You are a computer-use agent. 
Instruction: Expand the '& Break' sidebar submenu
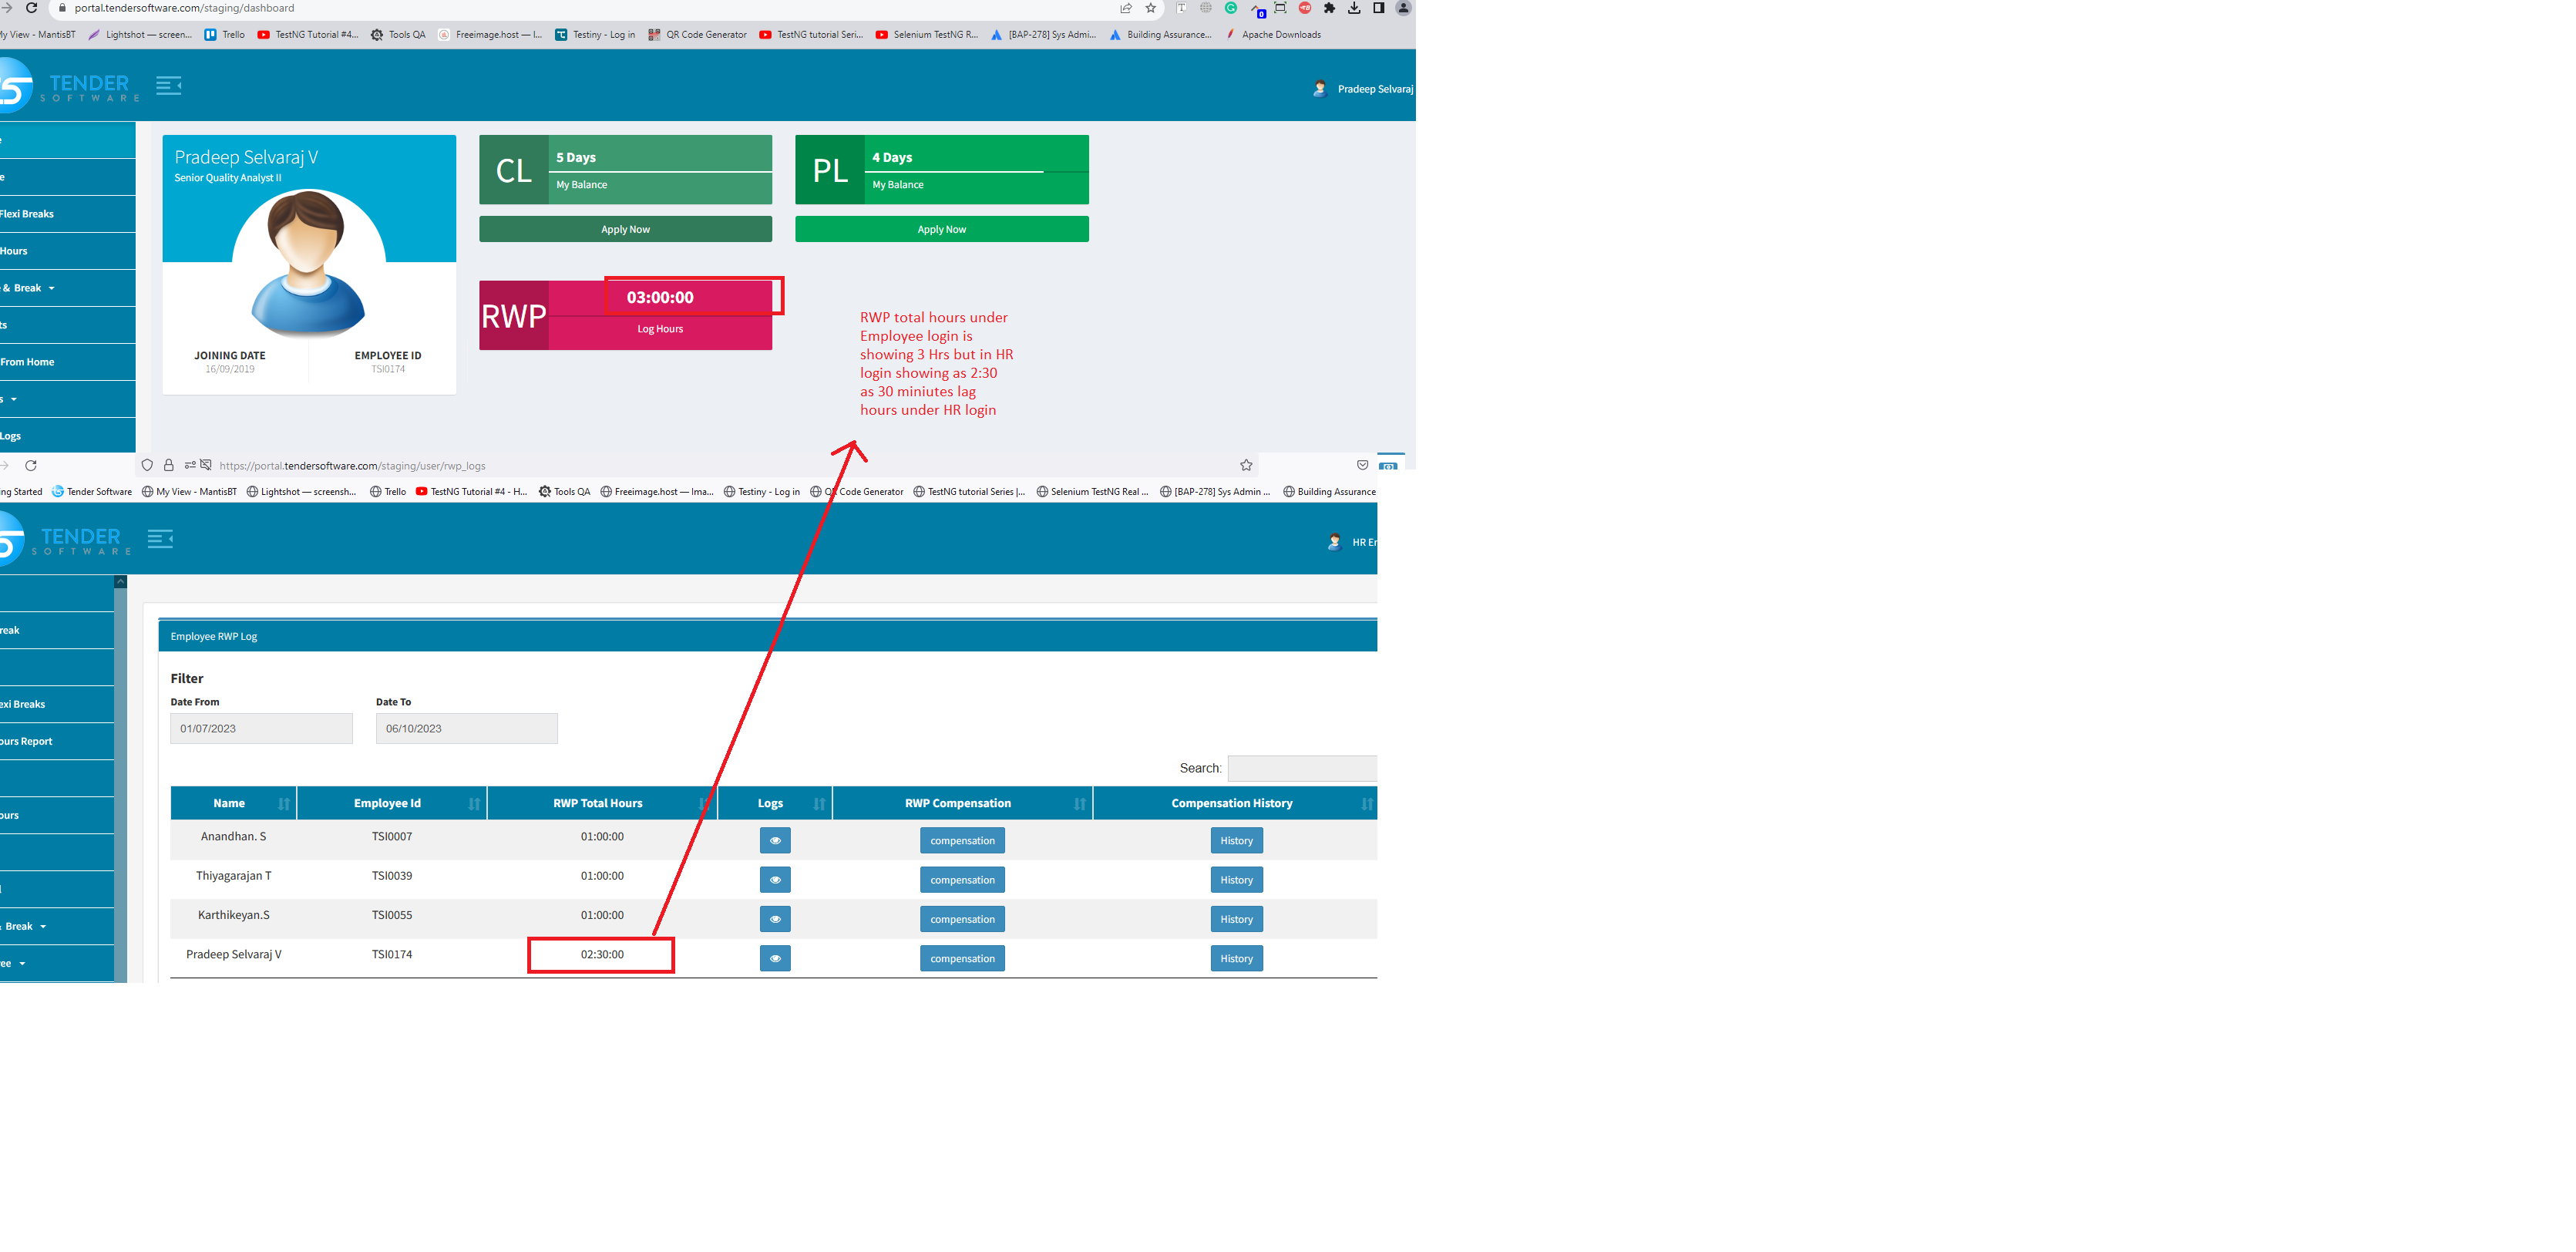[x=30, y=288]
